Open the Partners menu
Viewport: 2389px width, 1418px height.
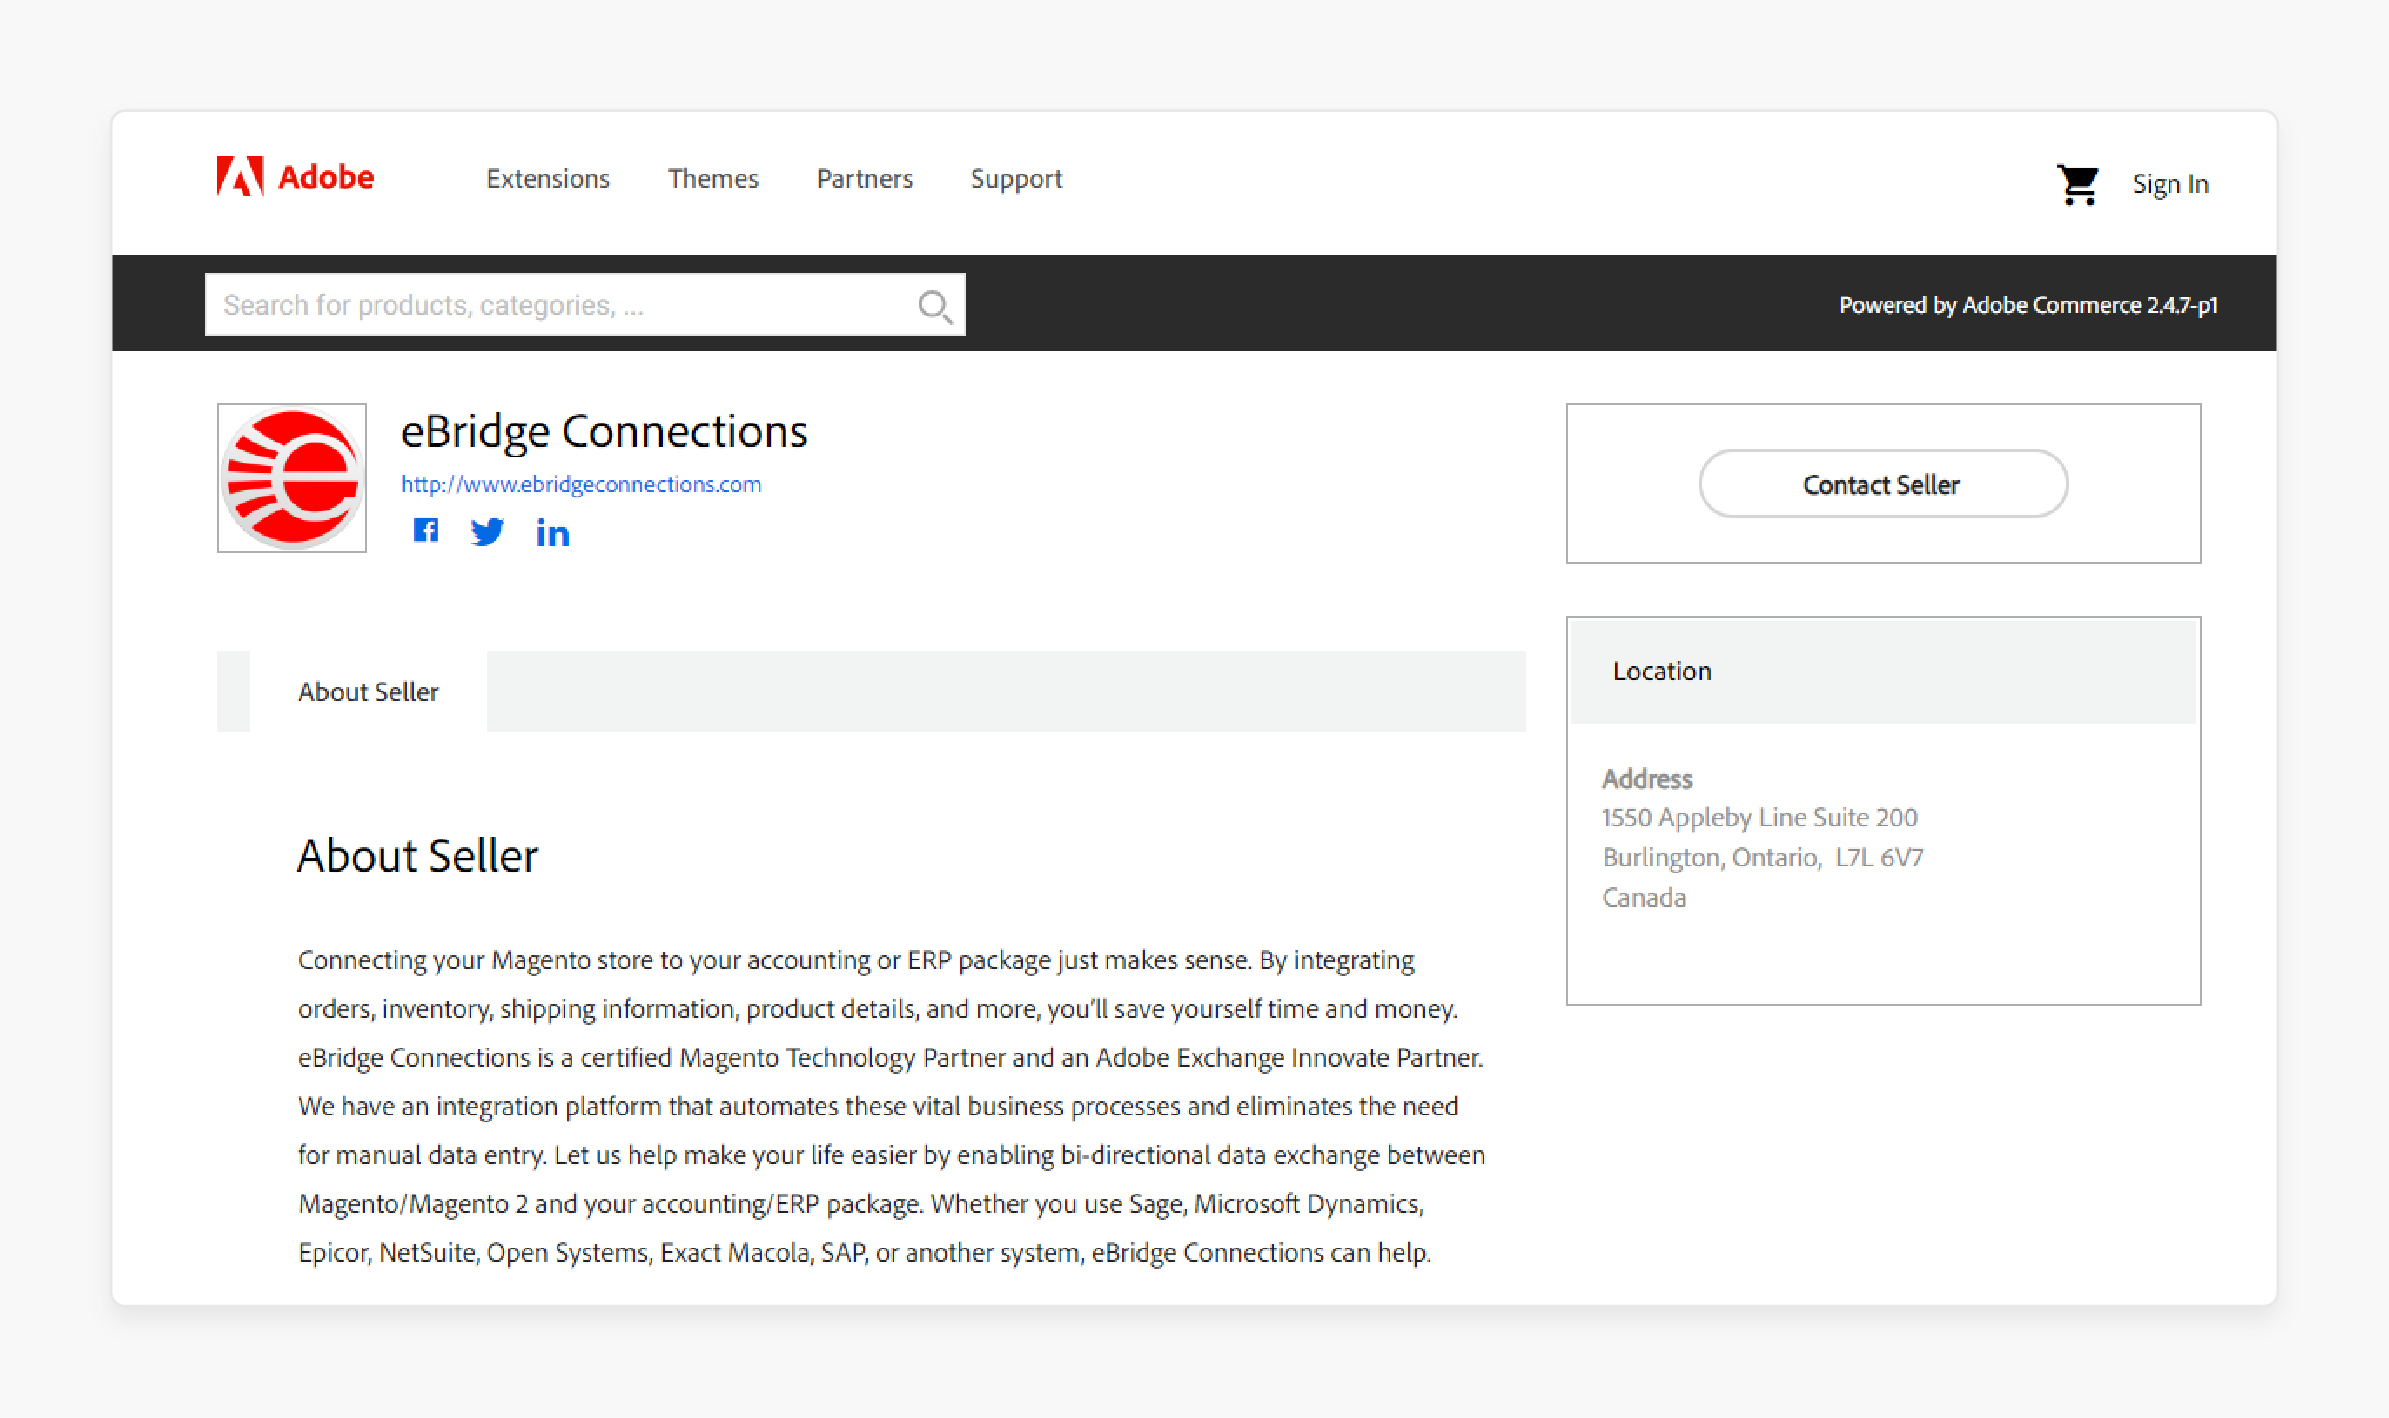(x=865, y=179)
